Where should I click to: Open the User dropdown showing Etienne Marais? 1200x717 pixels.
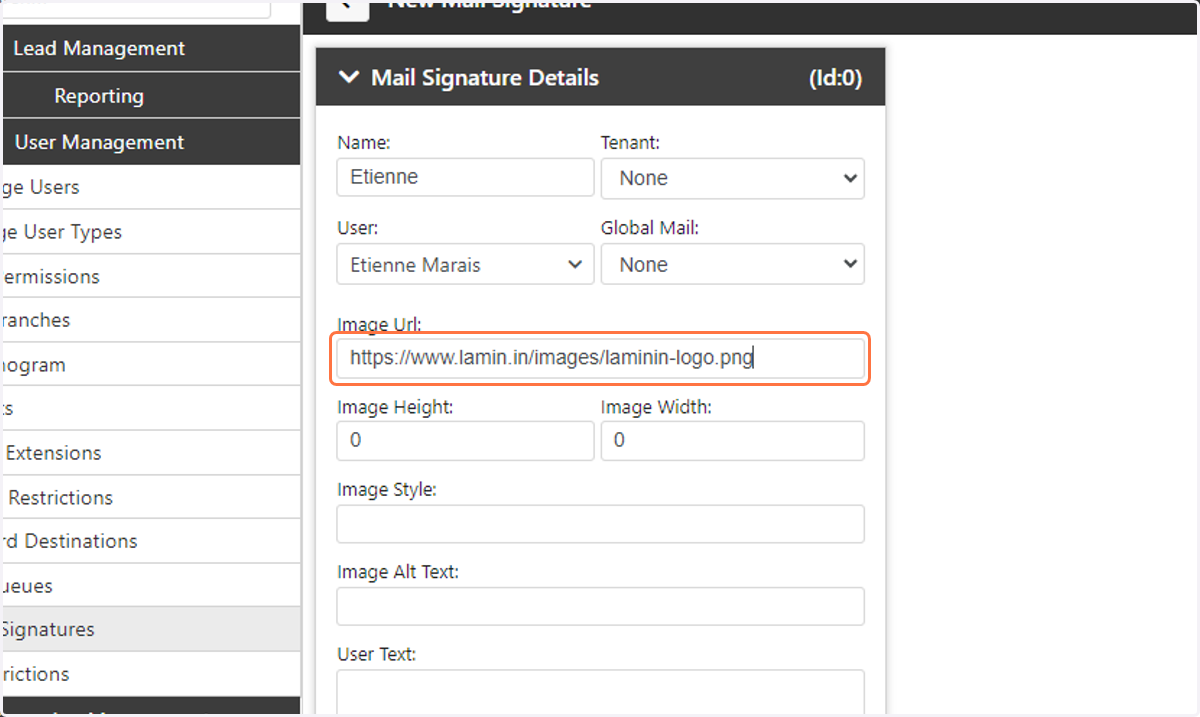[x=466, y=265]
